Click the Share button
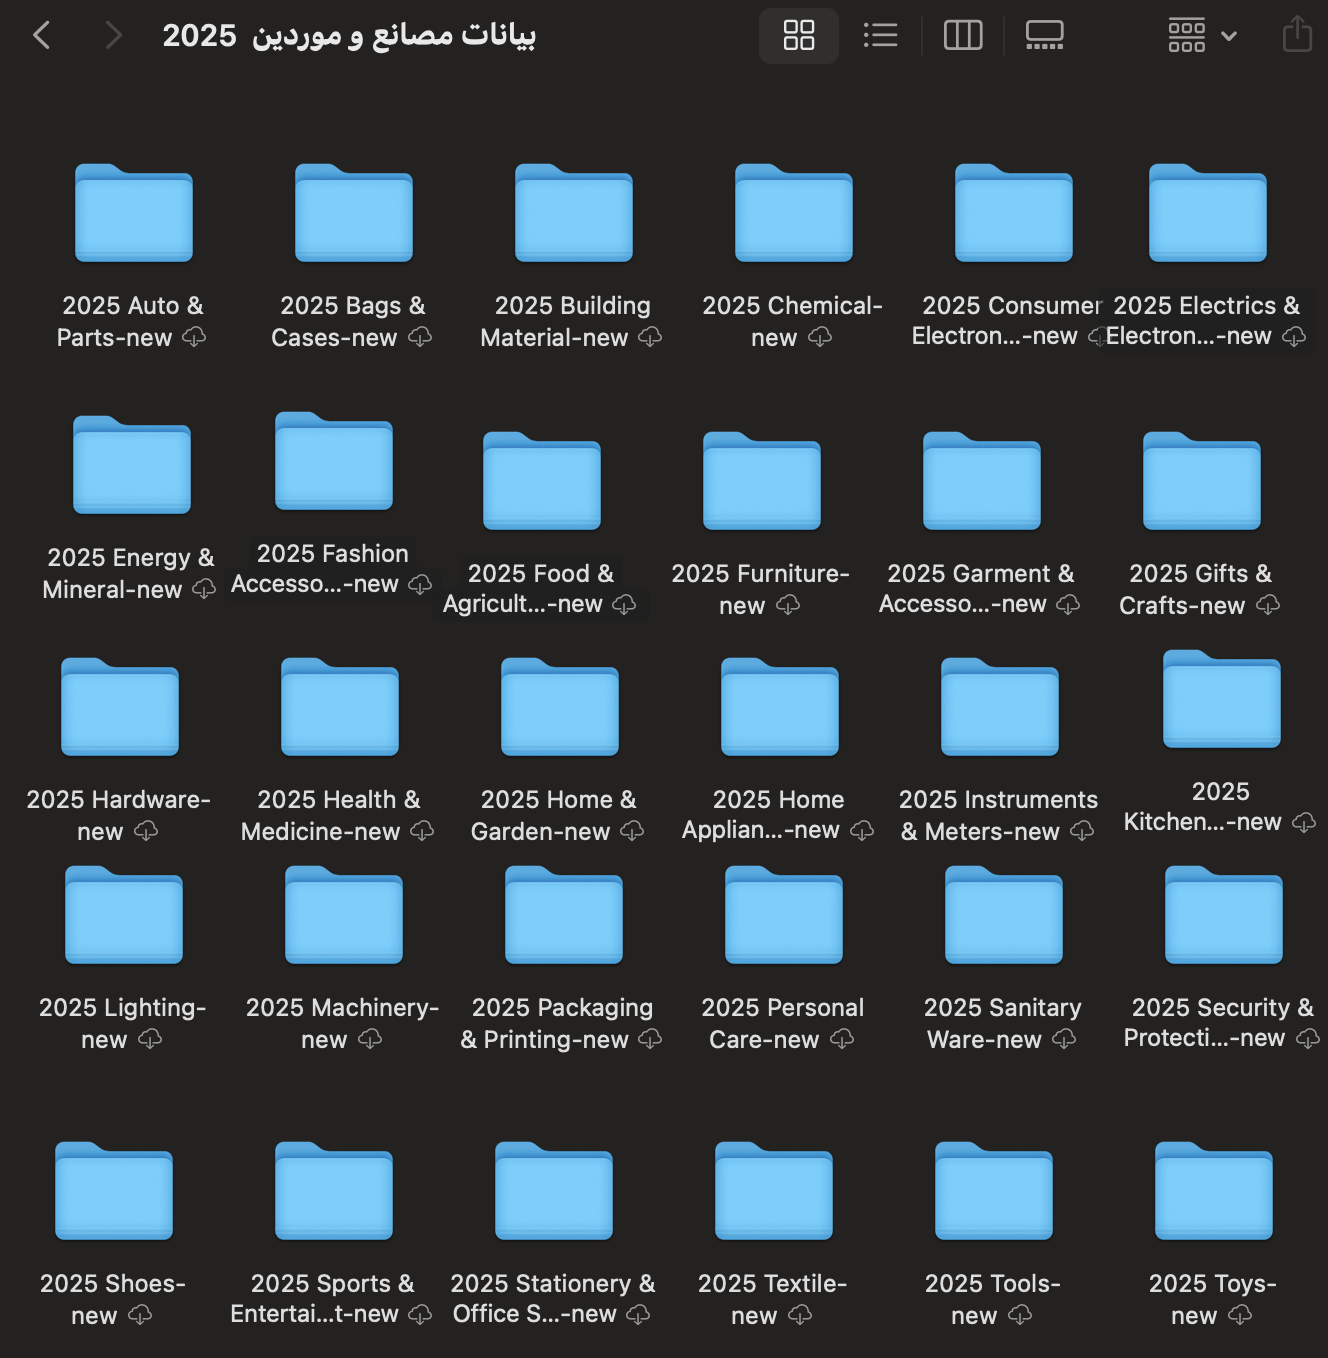 tap(1297, 34)
